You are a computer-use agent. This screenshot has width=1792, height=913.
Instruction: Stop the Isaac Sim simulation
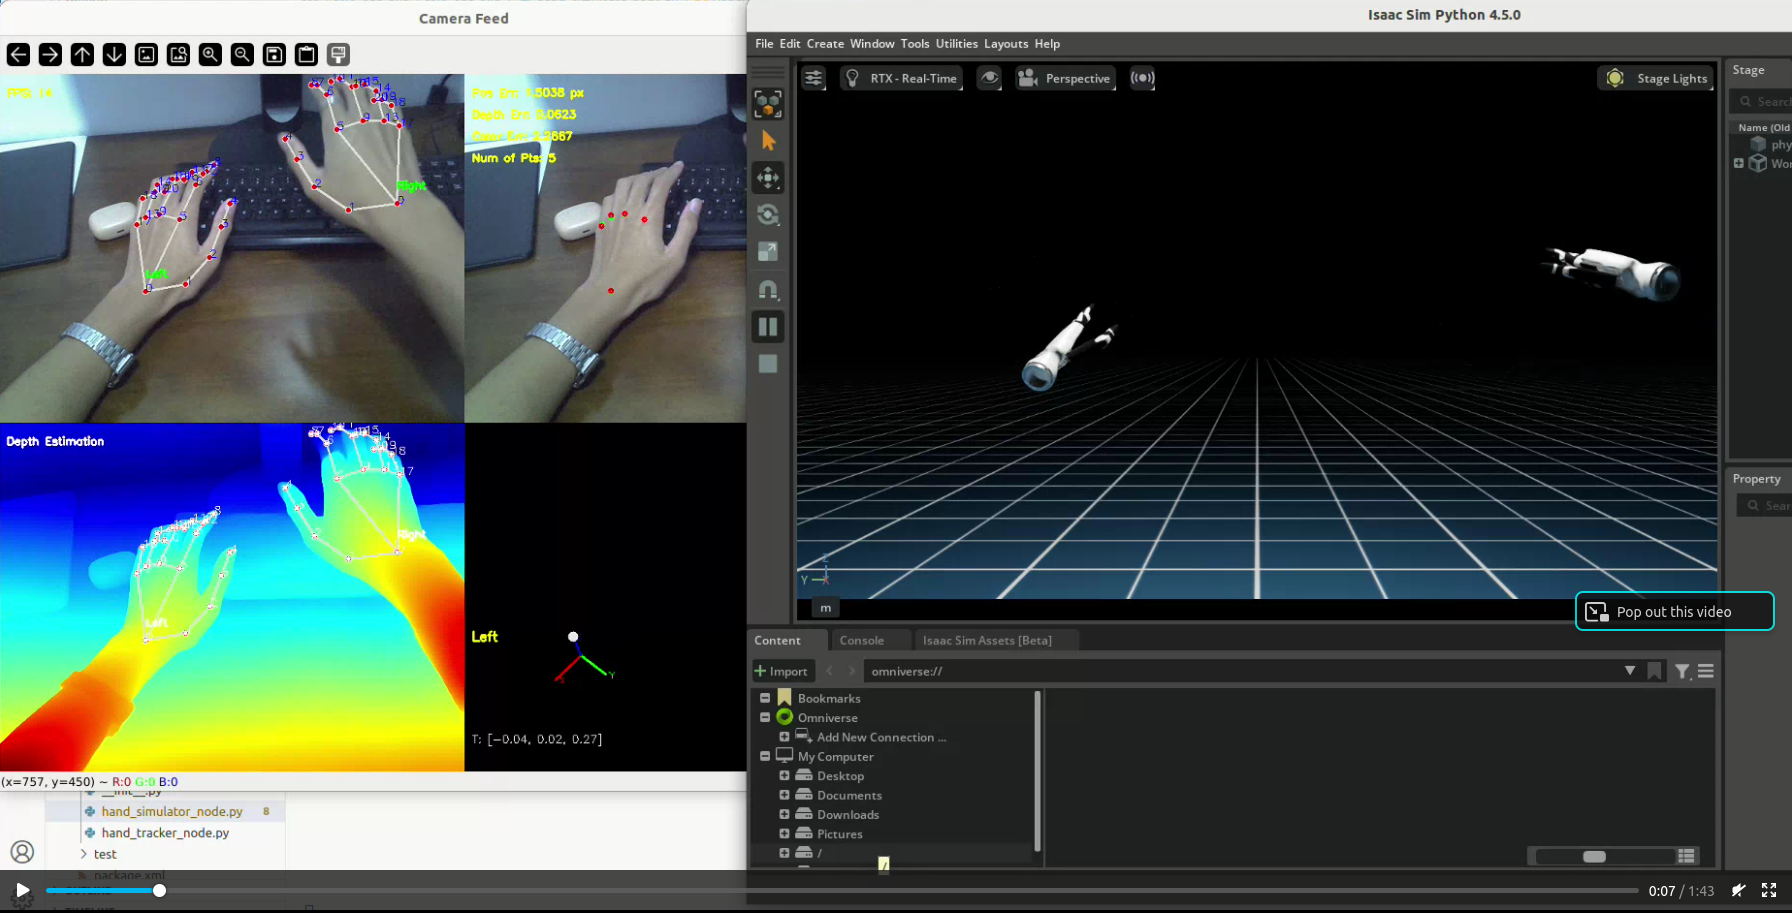click(x=768, y=364)
